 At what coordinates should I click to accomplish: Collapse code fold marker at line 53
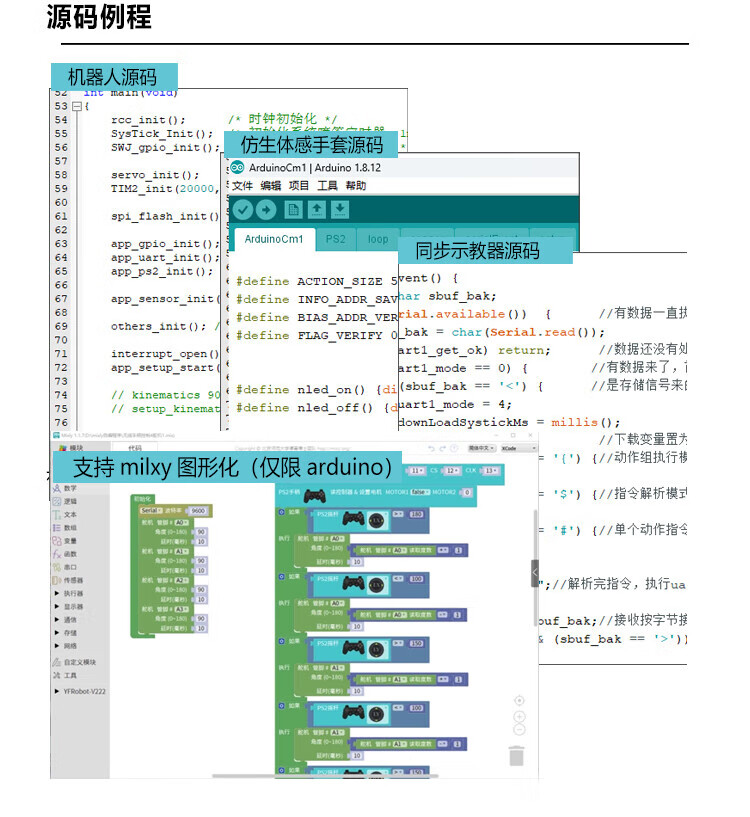click(x=76, y=106)
